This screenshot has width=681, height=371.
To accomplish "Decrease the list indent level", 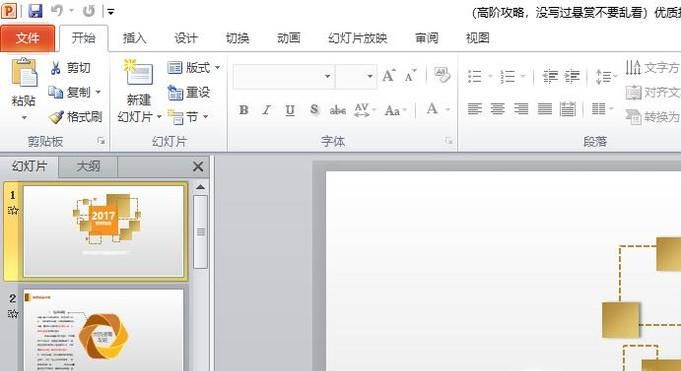I will [550, 76].
